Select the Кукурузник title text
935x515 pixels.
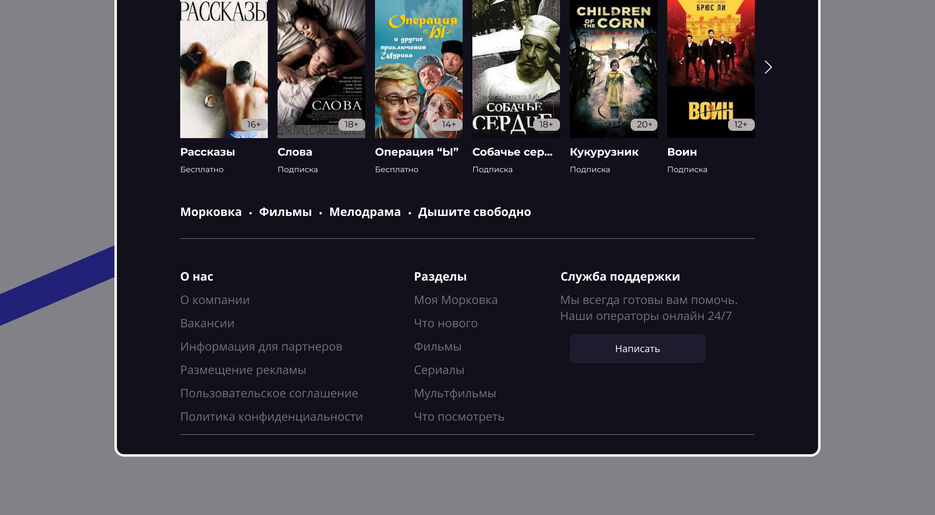(x=604, y=152)
